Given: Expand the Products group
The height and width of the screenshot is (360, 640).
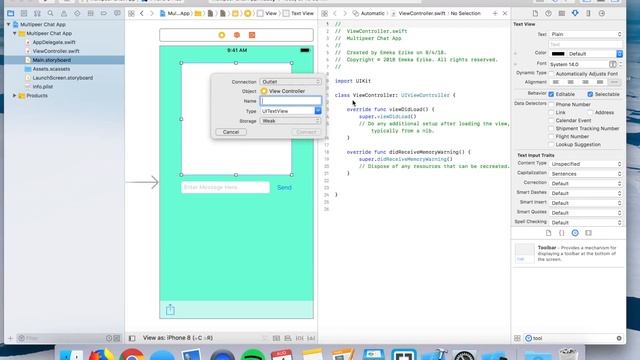Looking at the screenshot, I should [14, 96].
